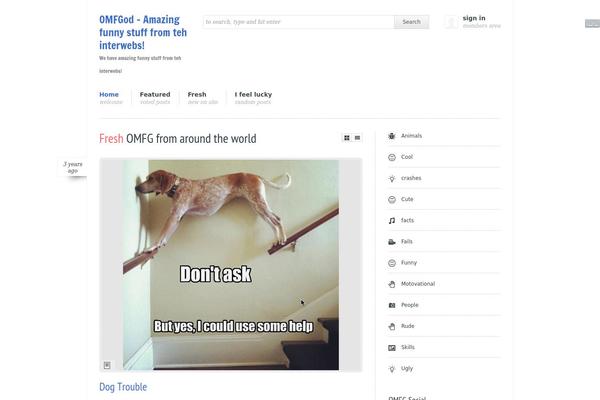
Task: Click the Cool category smiley icon
Action: point(392,157)
